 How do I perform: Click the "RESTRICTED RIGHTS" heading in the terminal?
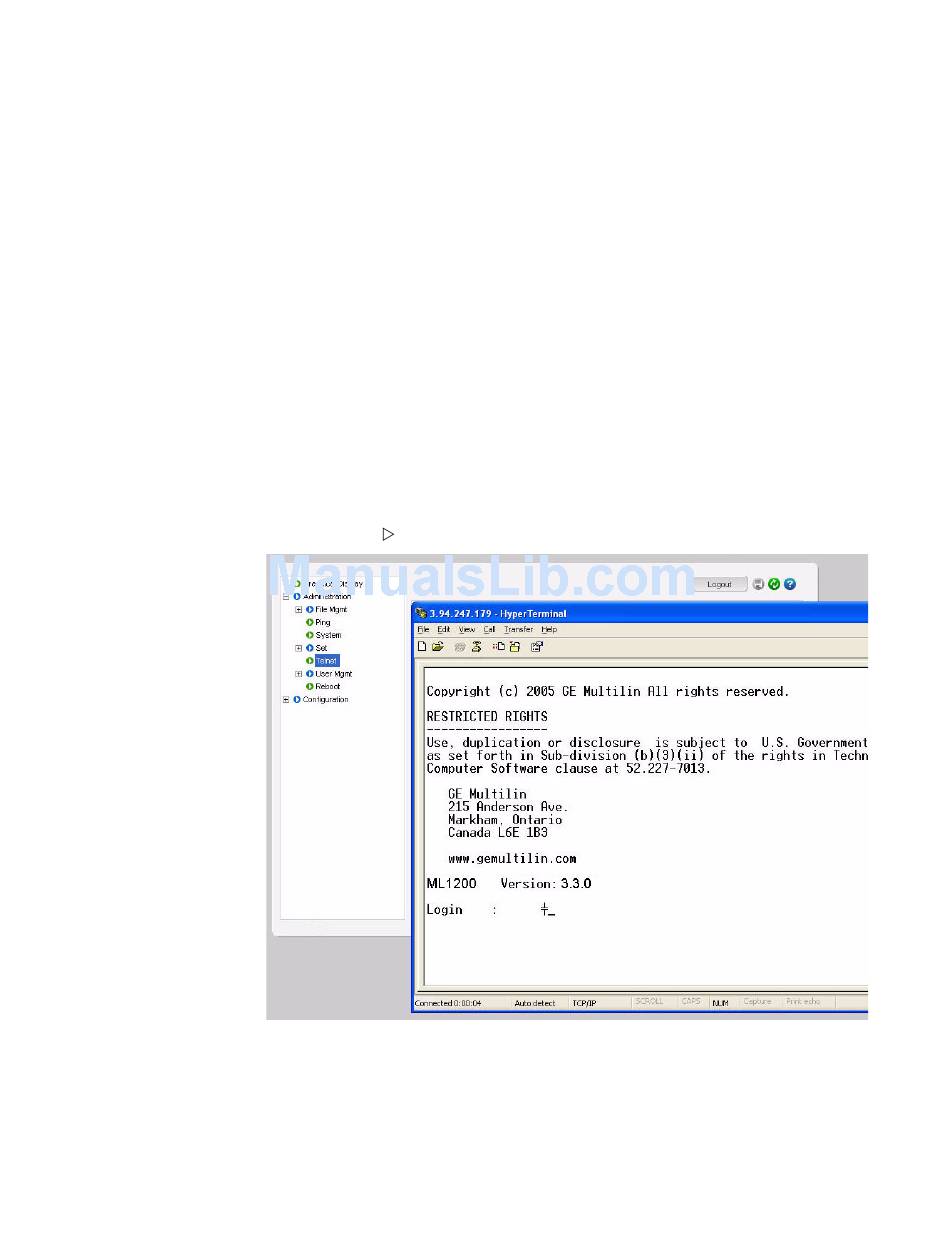coord(487,717)
